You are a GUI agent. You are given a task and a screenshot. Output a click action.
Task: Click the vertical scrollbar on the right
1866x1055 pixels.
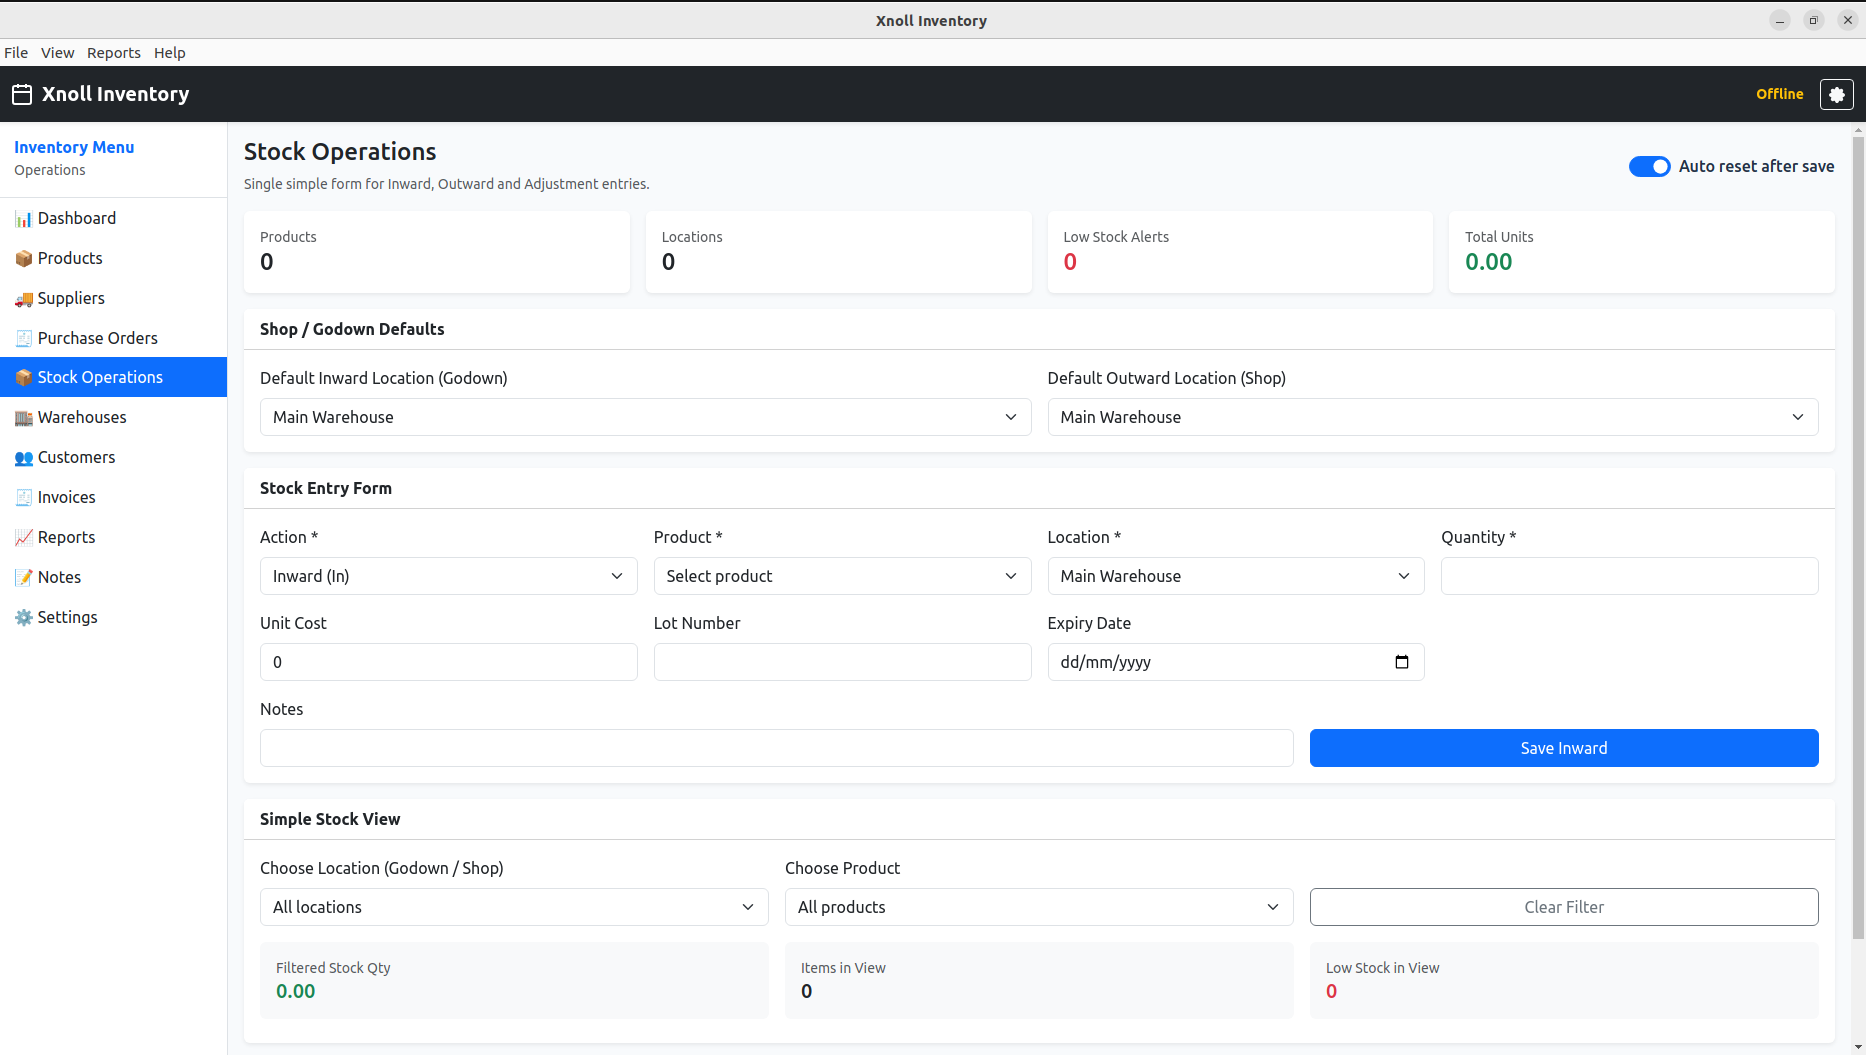tap(1858, 540)
